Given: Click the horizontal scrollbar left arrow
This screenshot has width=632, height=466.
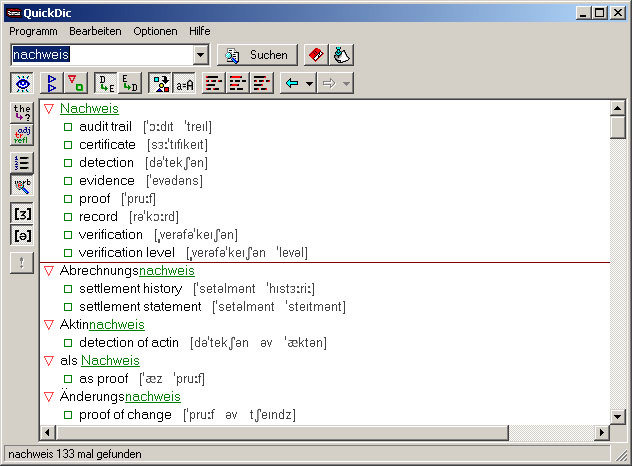Looking at the screenshot, I should tap(47, 433).
